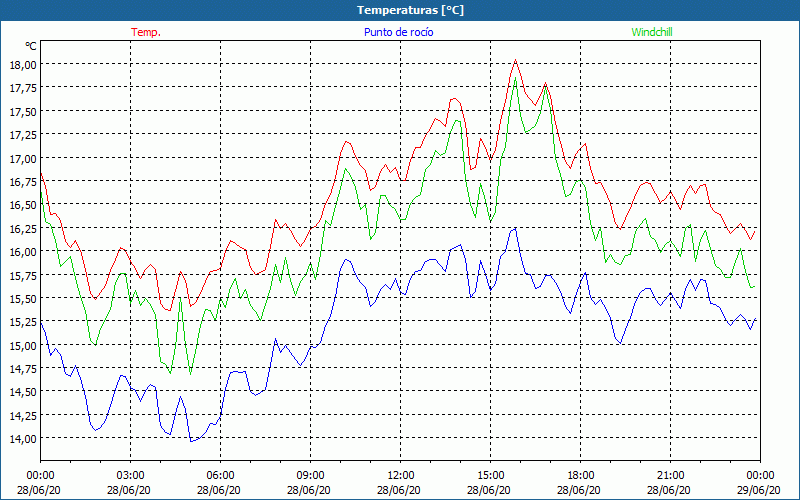Viewport: 800px width, 500px height.
Task: Click the °C axis unit label
Action: [31, 46]
